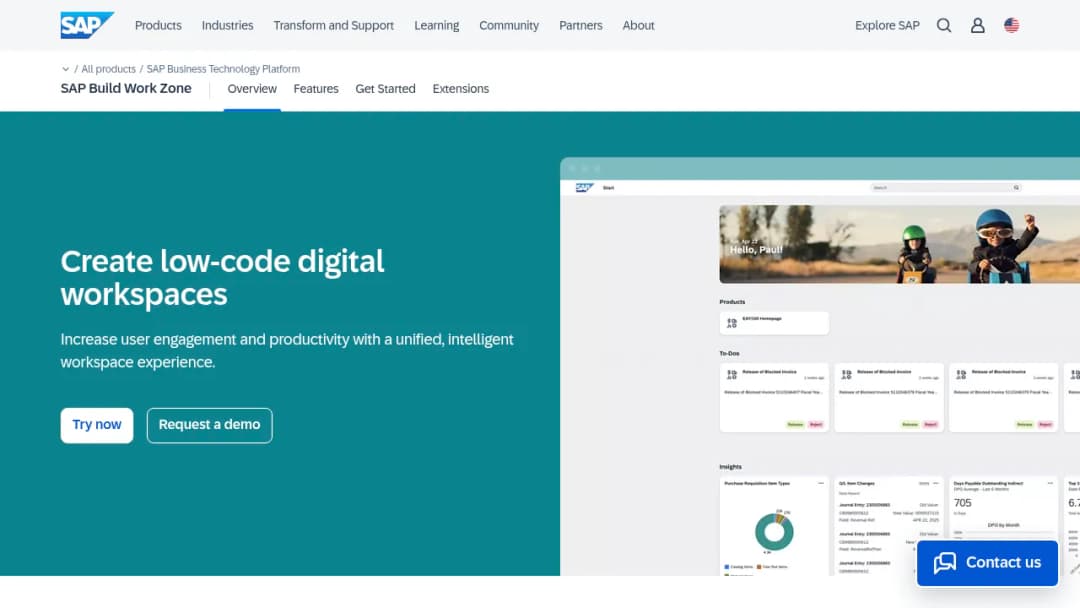Click the Hello, Paul banner image
The width and height of the screenshot is (1080, 608).
coord(900,244)
